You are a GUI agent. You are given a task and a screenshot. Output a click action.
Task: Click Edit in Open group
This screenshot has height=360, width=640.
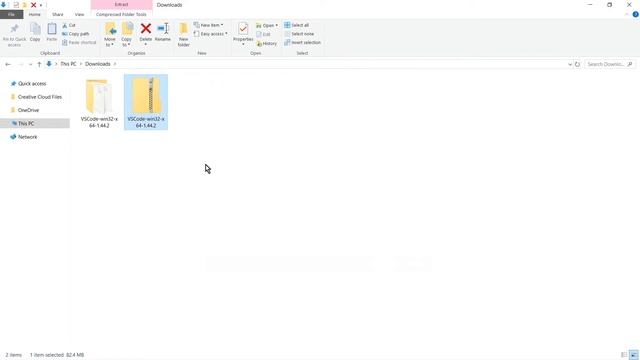click(x=263, y=34)
